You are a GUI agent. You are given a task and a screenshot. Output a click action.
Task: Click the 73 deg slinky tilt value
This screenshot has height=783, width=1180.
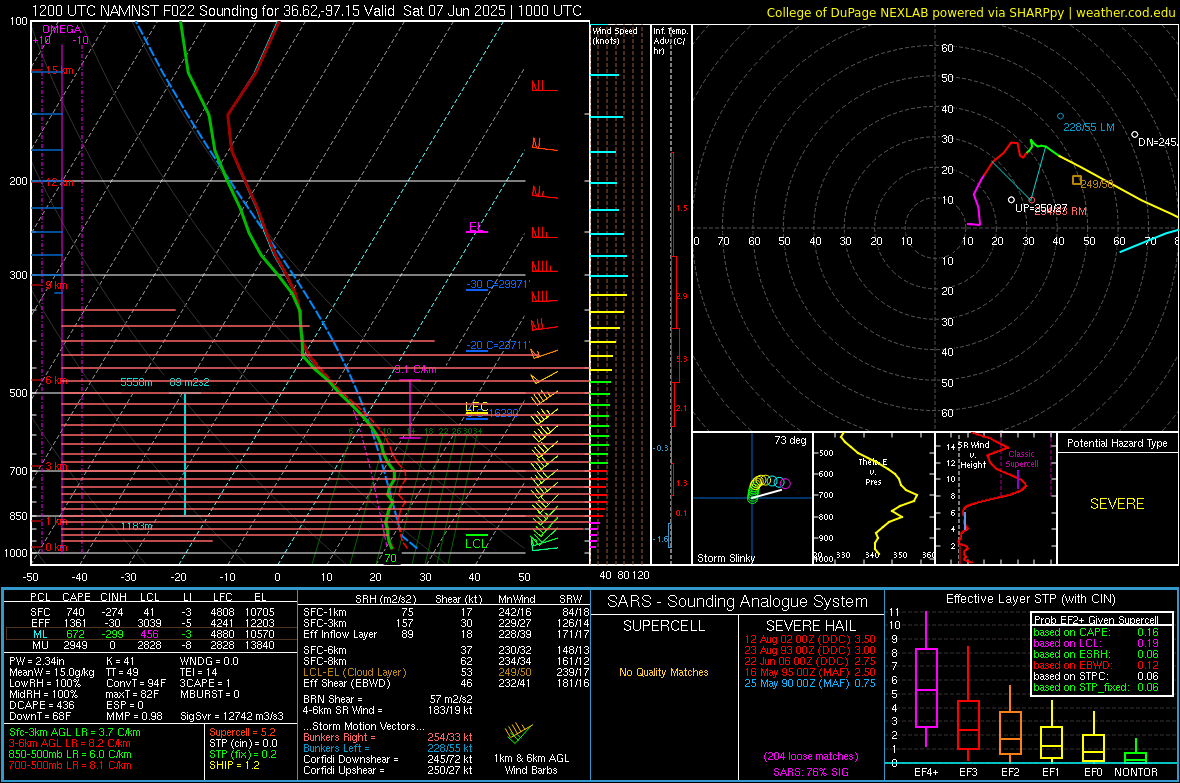click(x=789, y=440)
